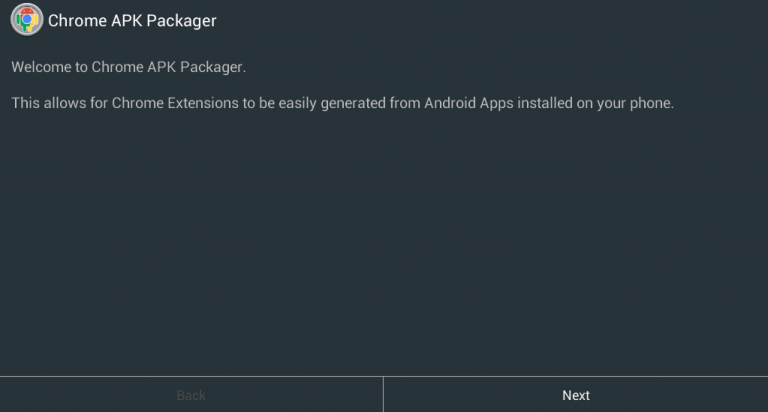This screenshot has height=412, width=768.
Task: Click the word "APK" in the header title
Action: click(x=126, y=20)
